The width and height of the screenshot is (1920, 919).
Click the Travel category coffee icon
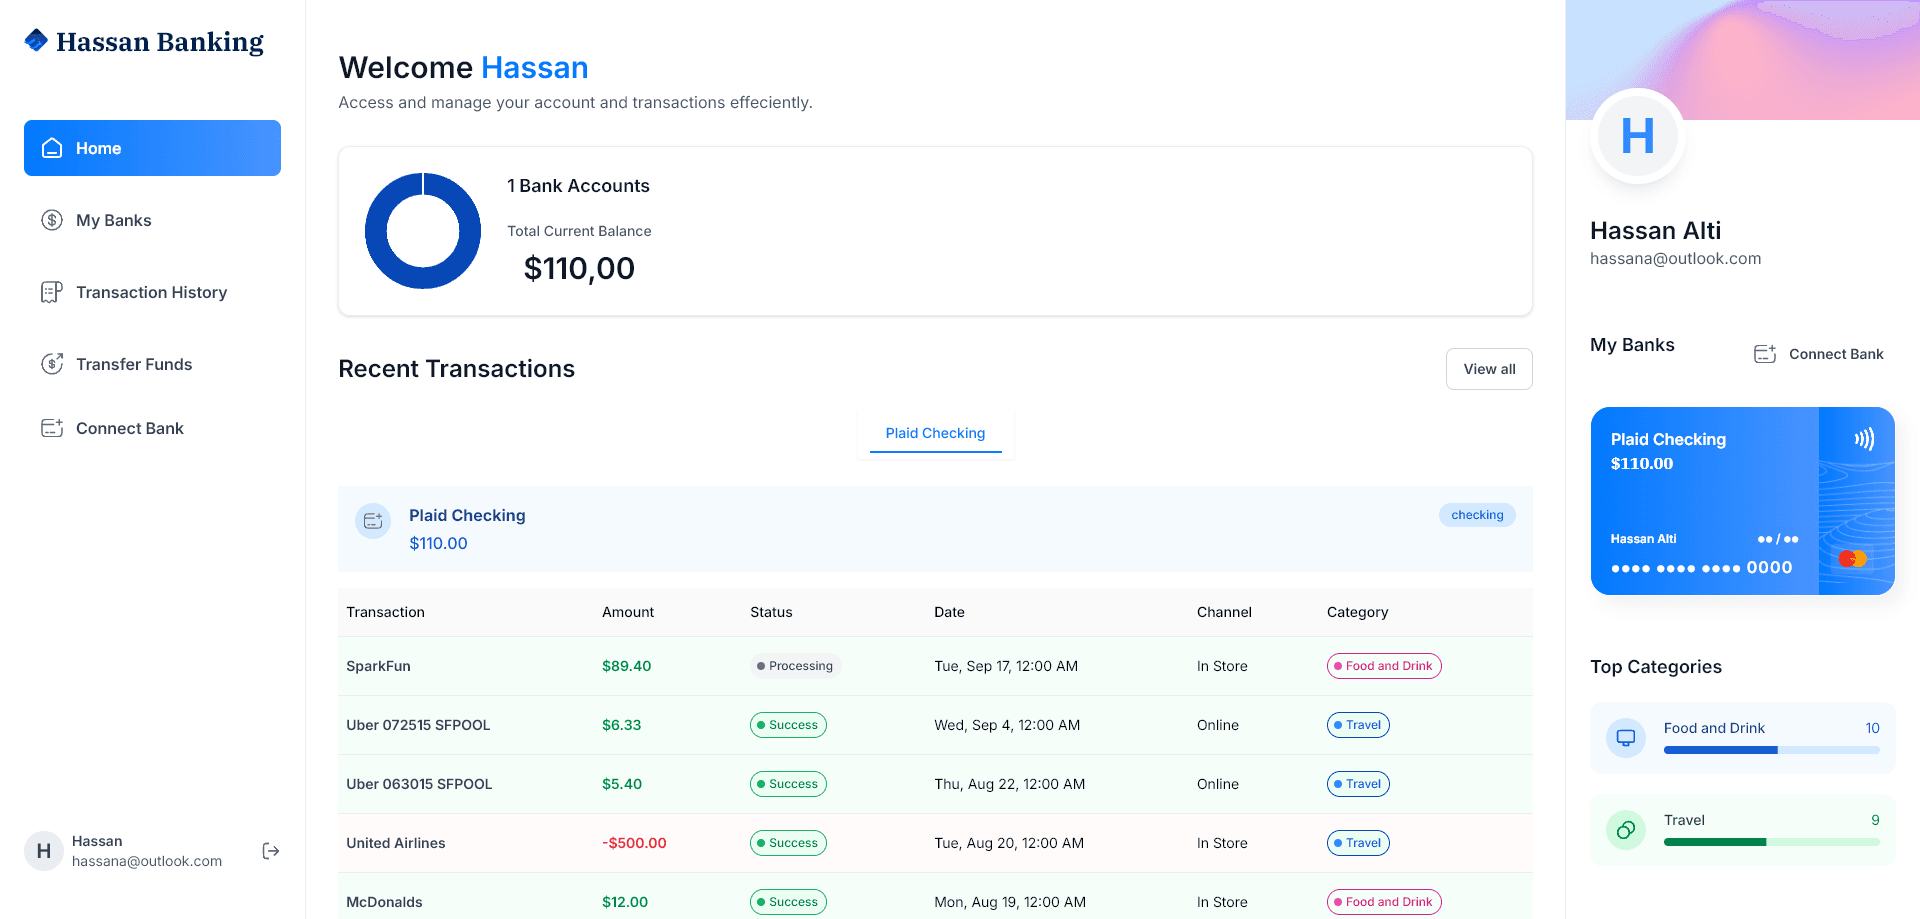point(1625,830)
